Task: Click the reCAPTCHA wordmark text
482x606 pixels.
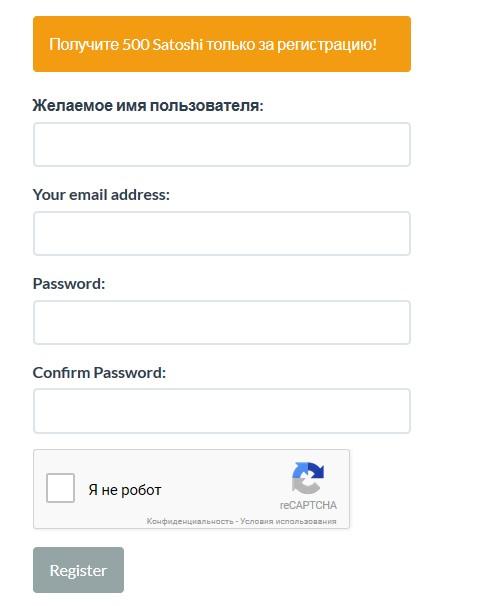Action: 308,505
